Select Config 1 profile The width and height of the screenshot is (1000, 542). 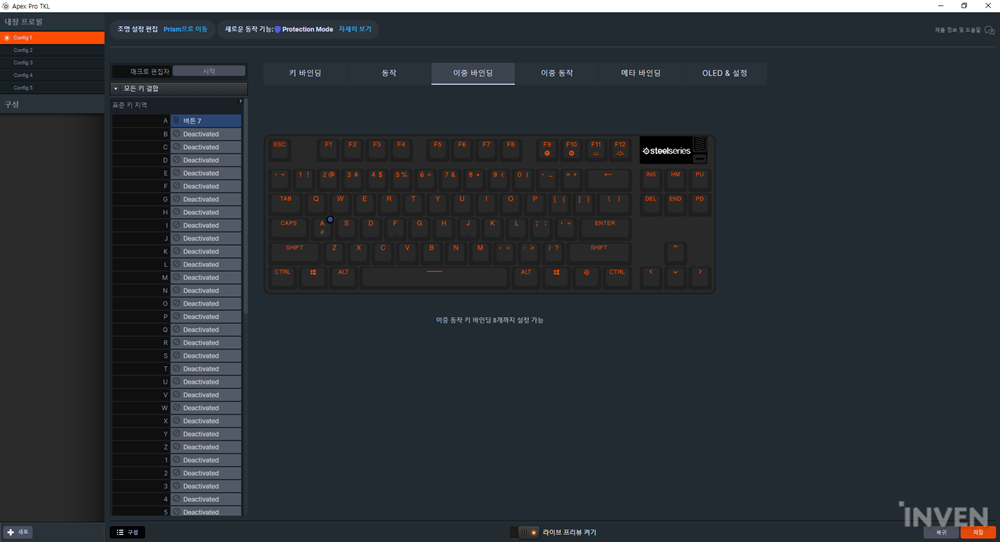pos(52,38)
